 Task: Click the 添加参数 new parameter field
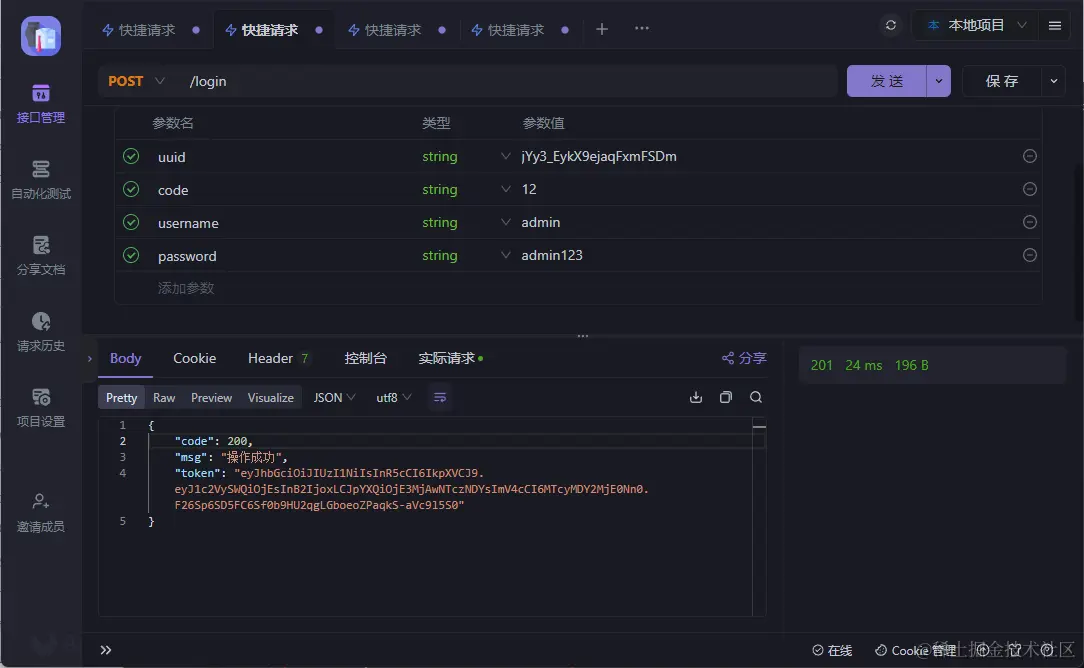pyautogui.click(x=185, y=288)
